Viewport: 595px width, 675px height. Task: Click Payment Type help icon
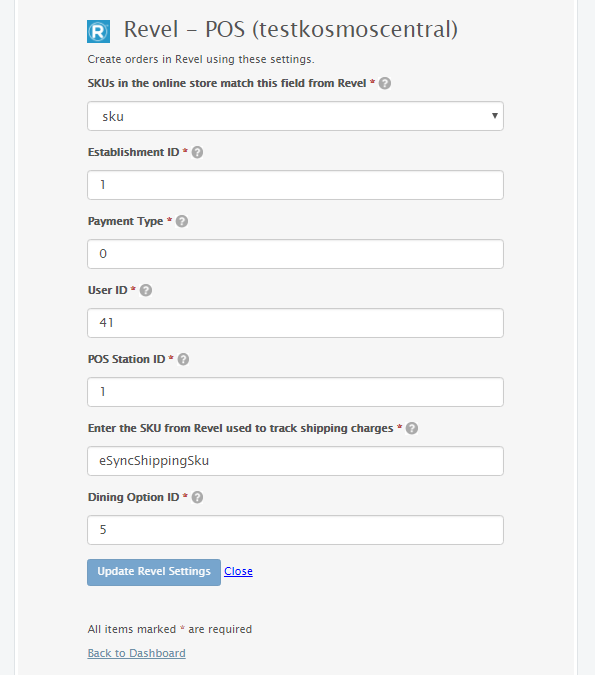coord(182,221)
